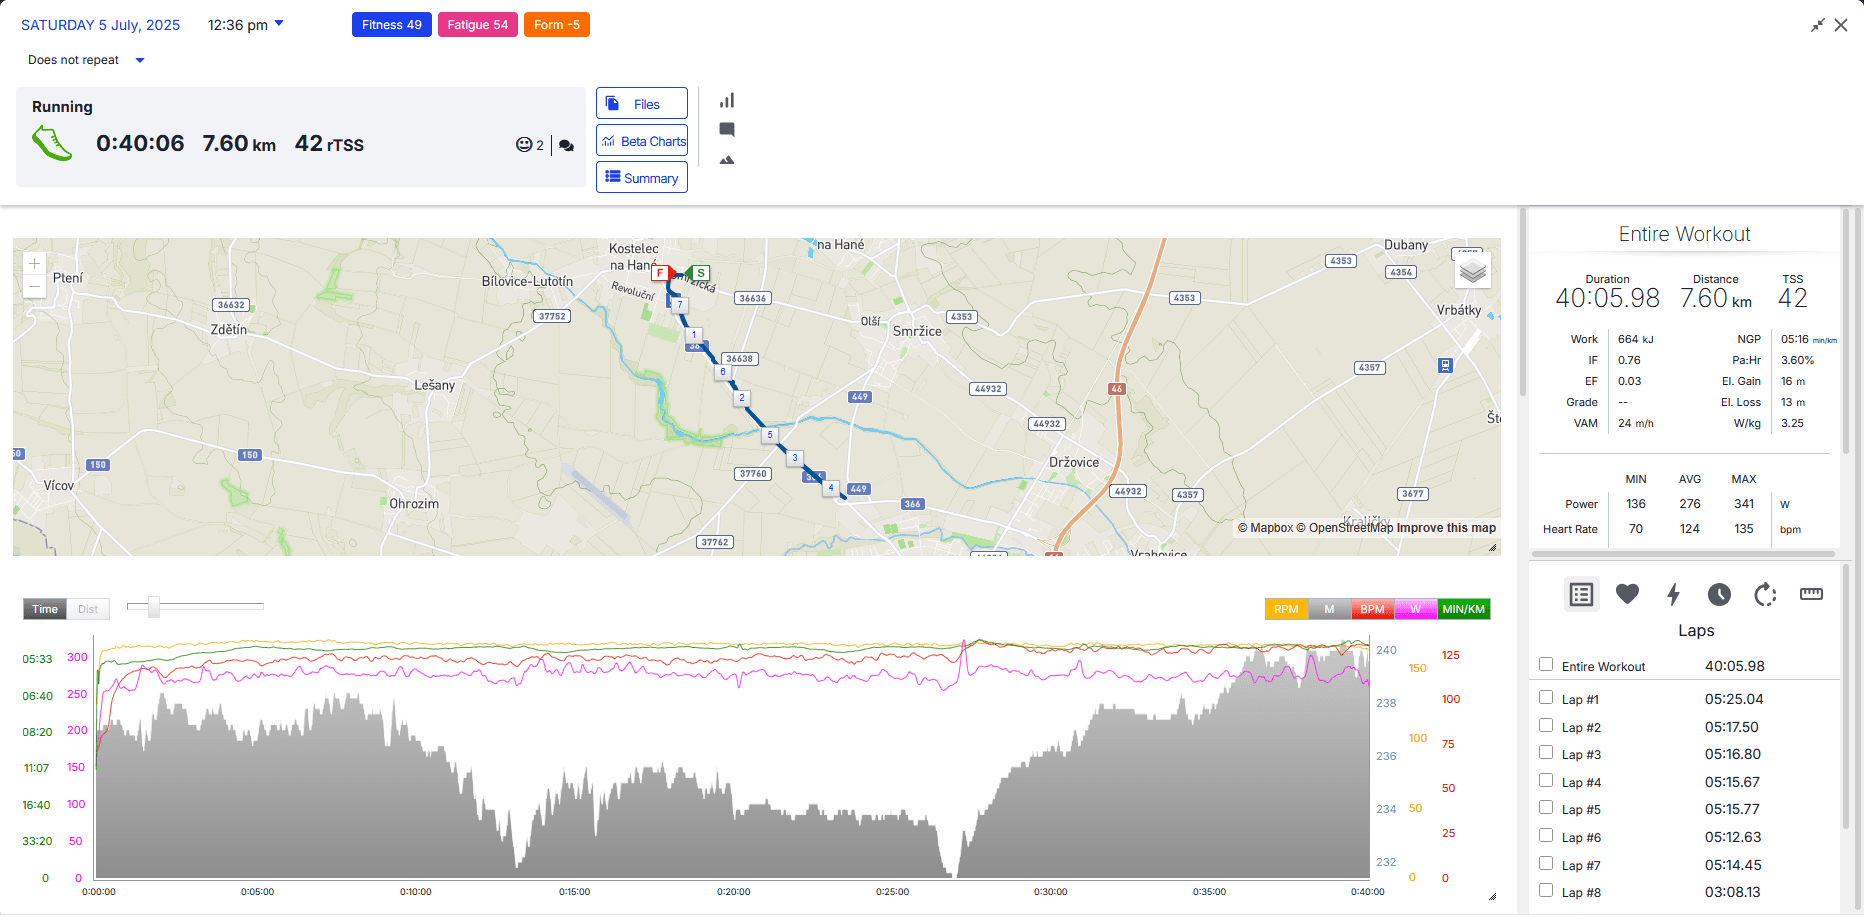This screenshot has height=919, width=1864.
Task: Select the peak time clock icon
Action: click(1719, 594)
